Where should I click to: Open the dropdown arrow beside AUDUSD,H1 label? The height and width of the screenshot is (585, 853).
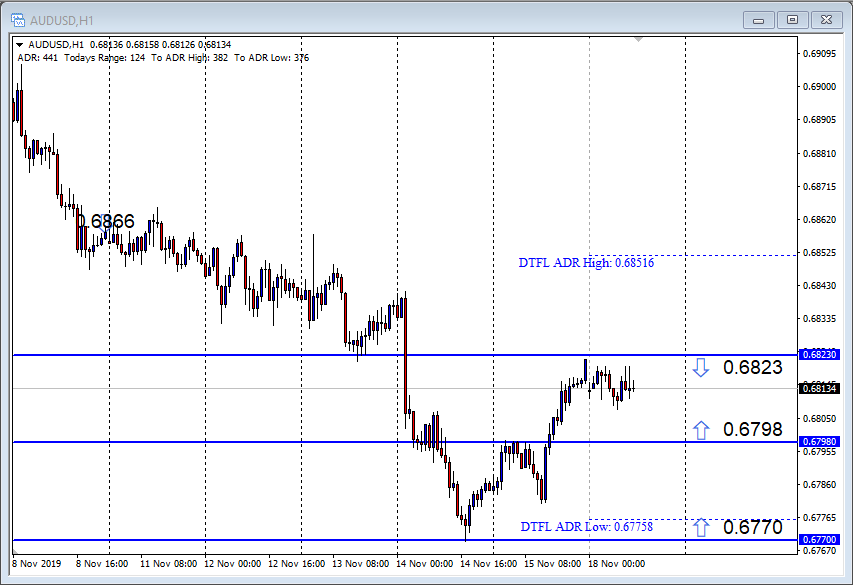click(x=20, y=45)
